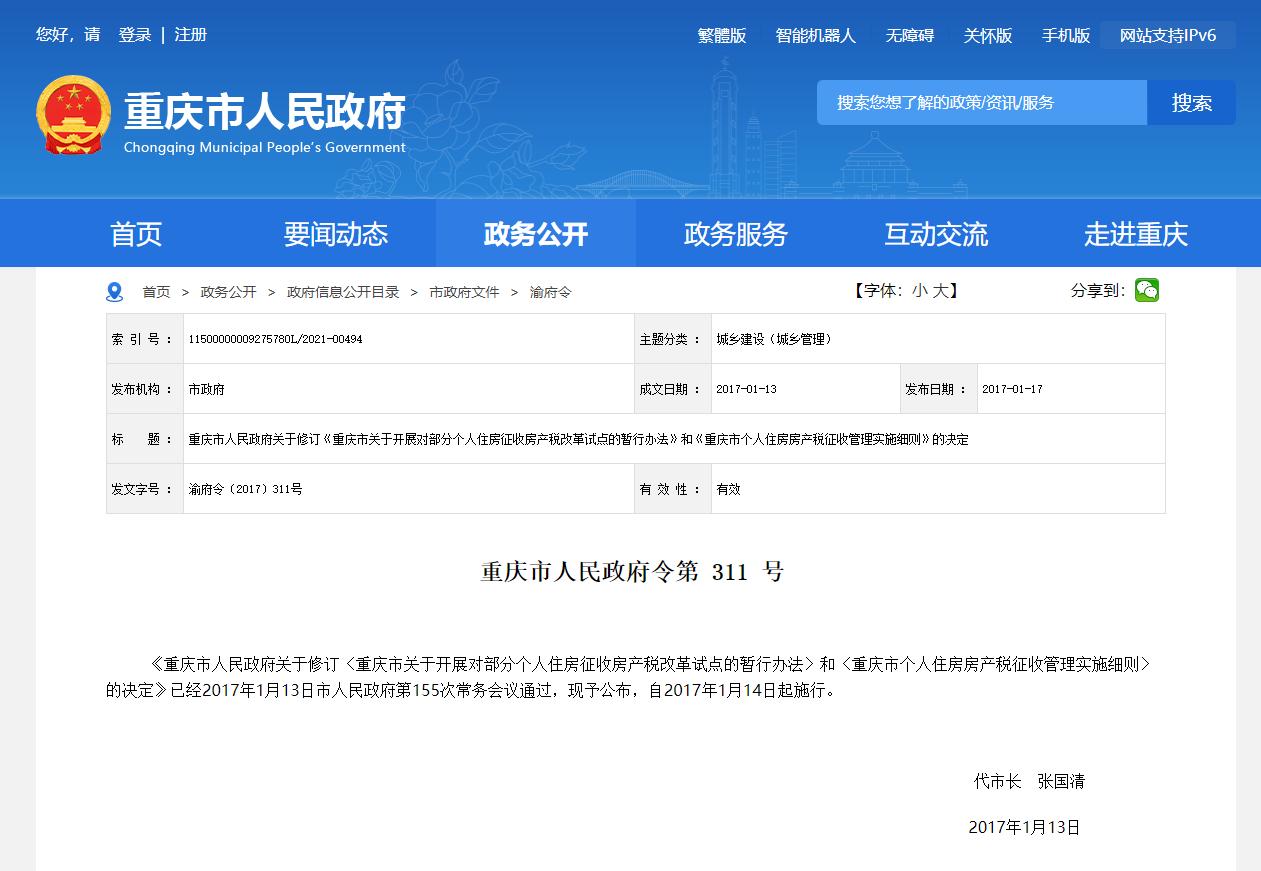The width and height of the screenshot is (1261, 871).
Task: Click the 登录 link
Action: (133, 34)
